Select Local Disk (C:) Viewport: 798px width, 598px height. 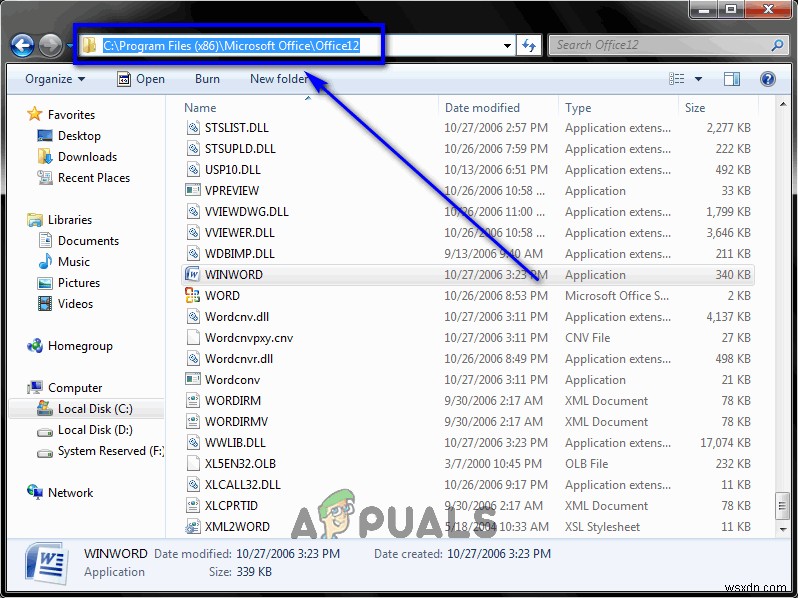click(95, 409)
